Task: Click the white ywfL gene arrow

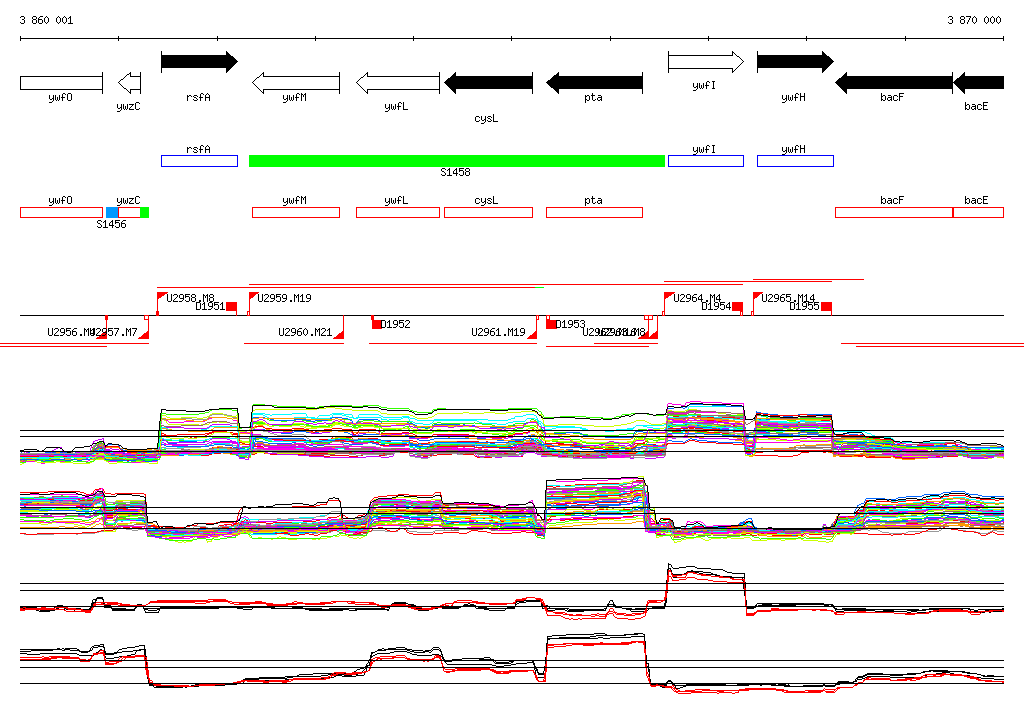Action: [398, 83]
